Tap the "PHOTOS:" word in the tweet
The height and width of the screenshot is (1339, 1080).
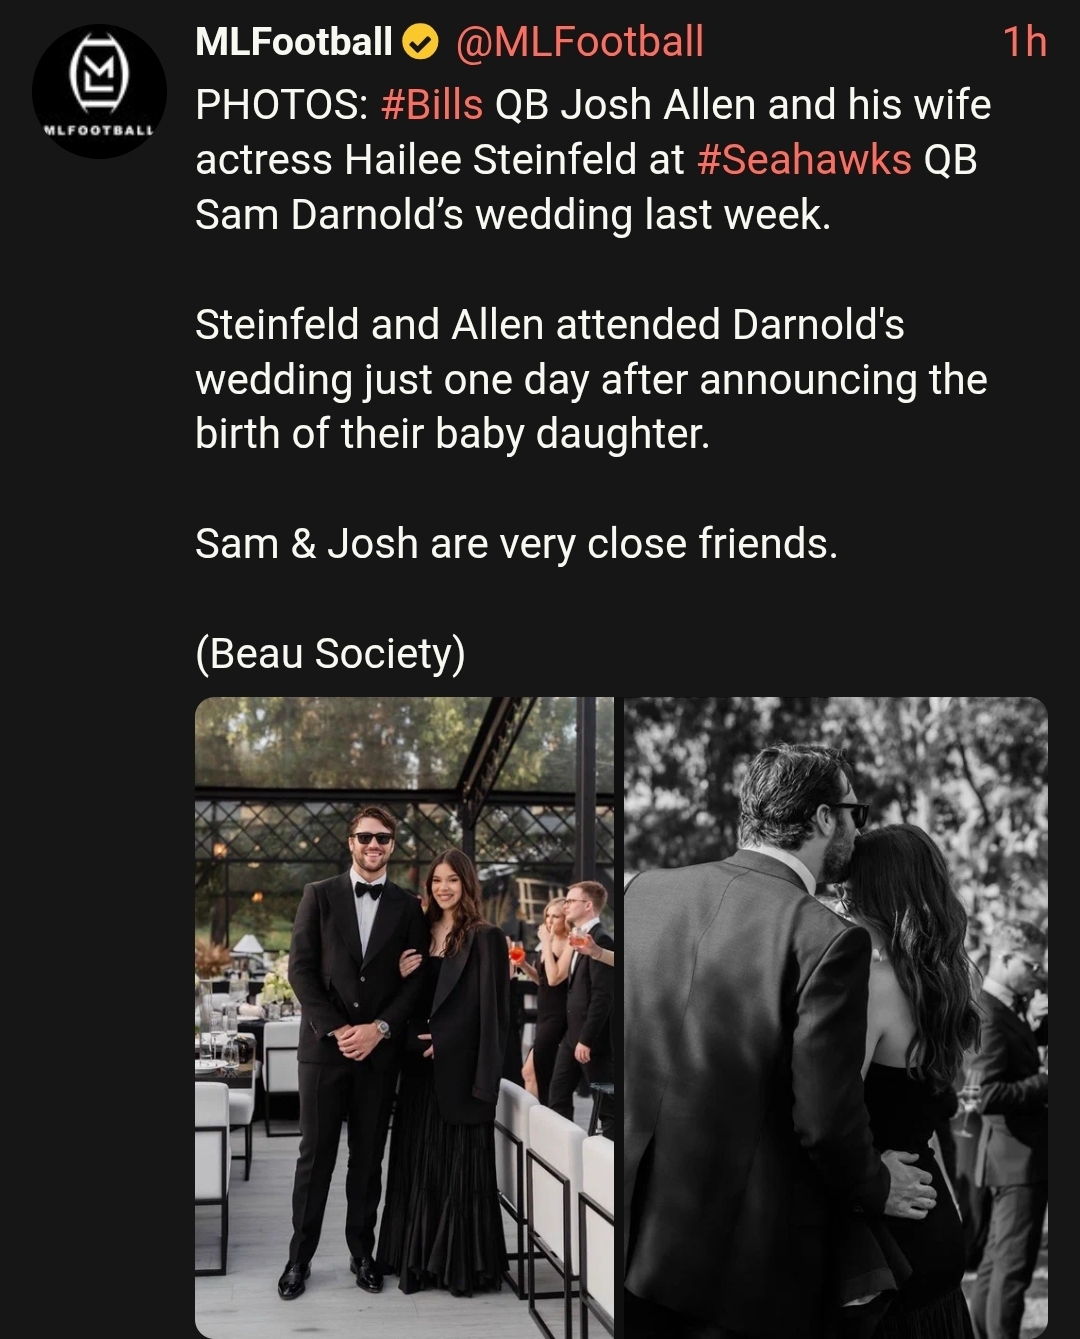point(282,105)
